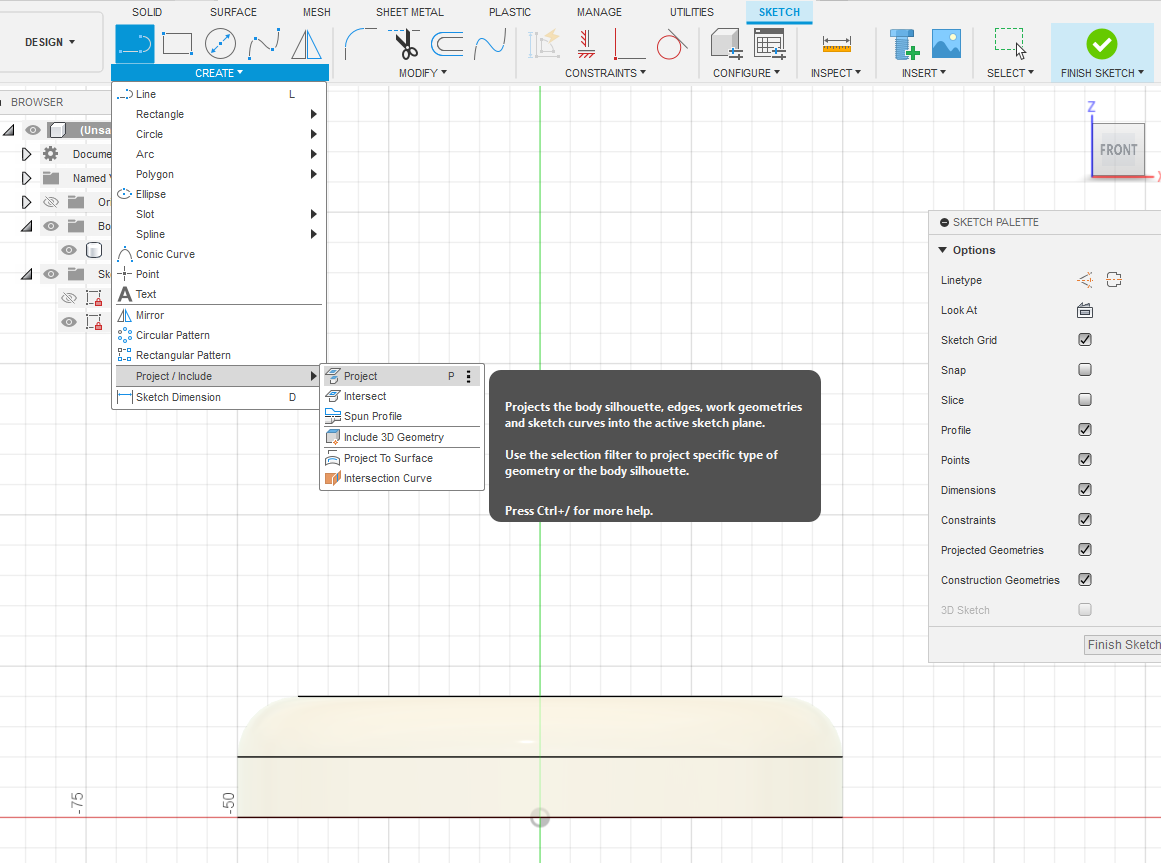The image size is (1161, 863).
Task: Select the 2-Point Rectangle tool
Action: 177,44
